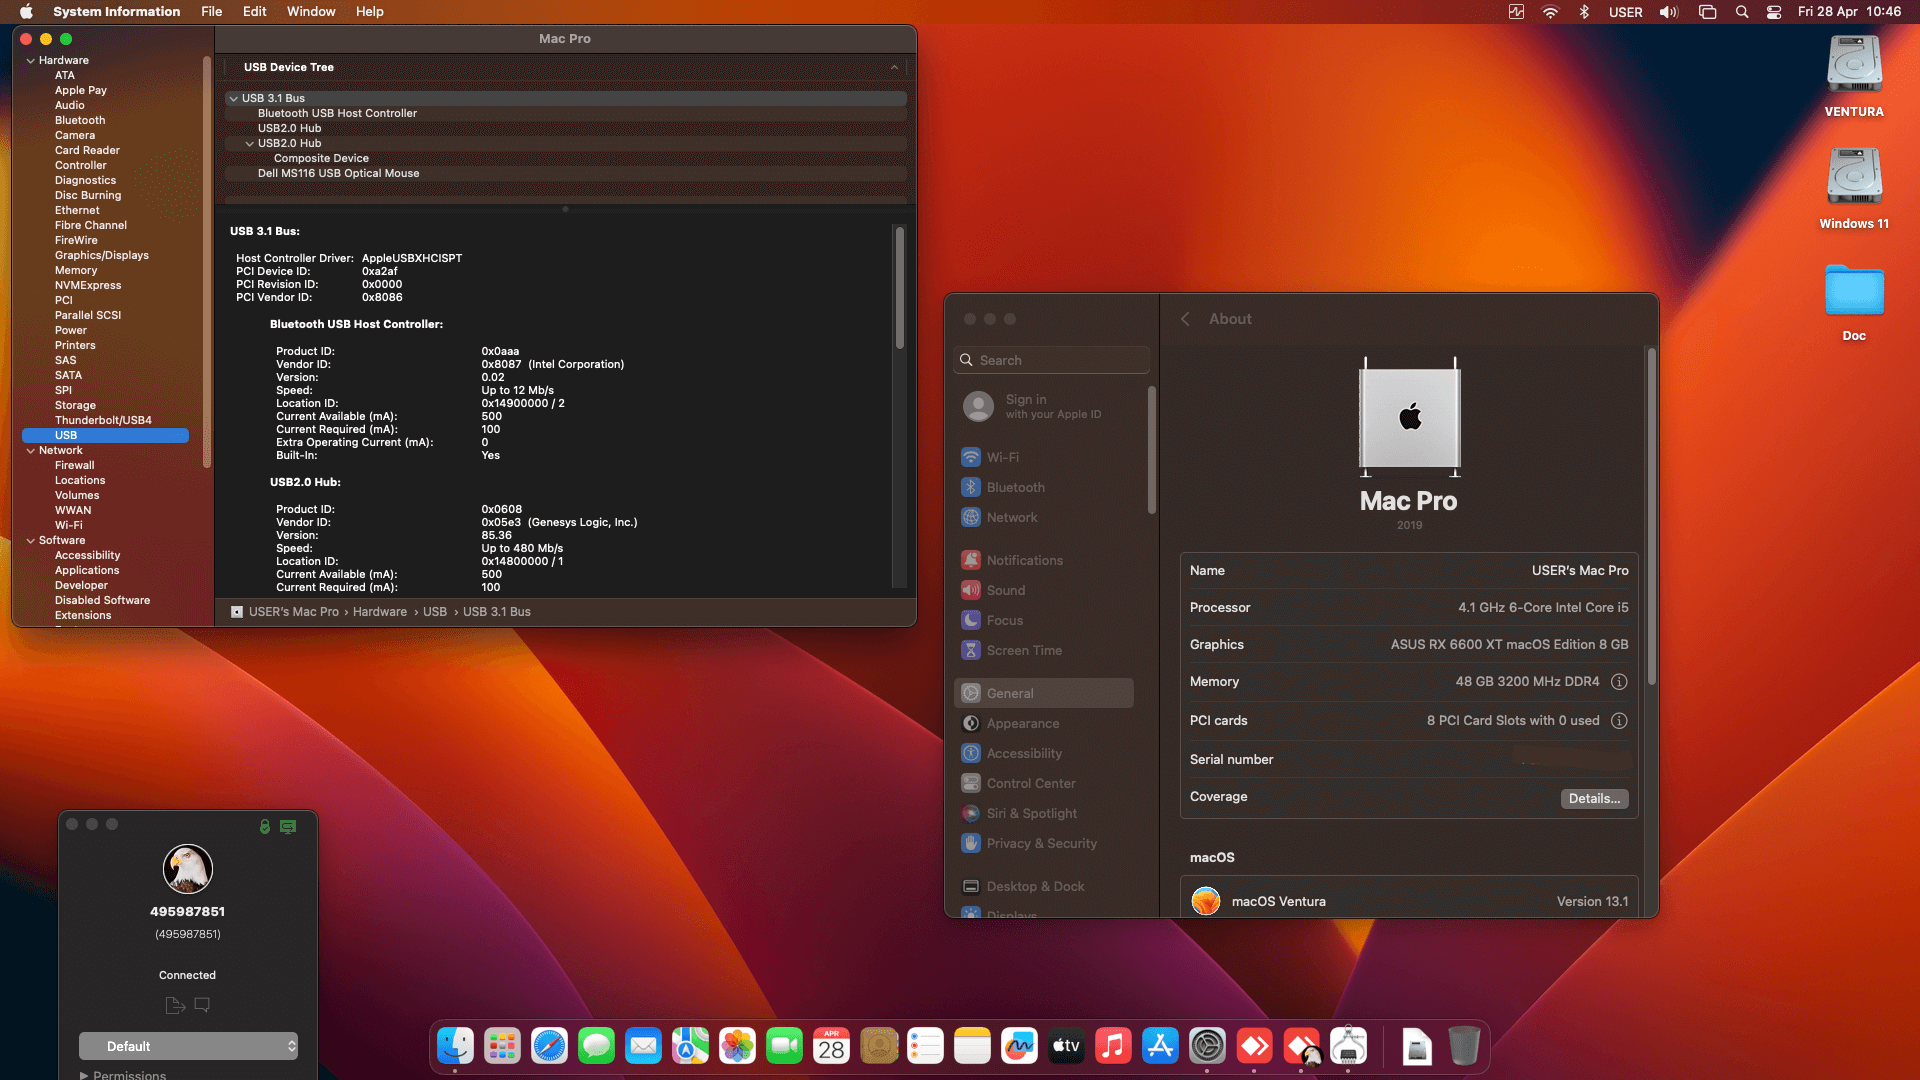1920x1080 pixels.
Task: Open Doc folder on desktop
Action: click(1854, 302)
